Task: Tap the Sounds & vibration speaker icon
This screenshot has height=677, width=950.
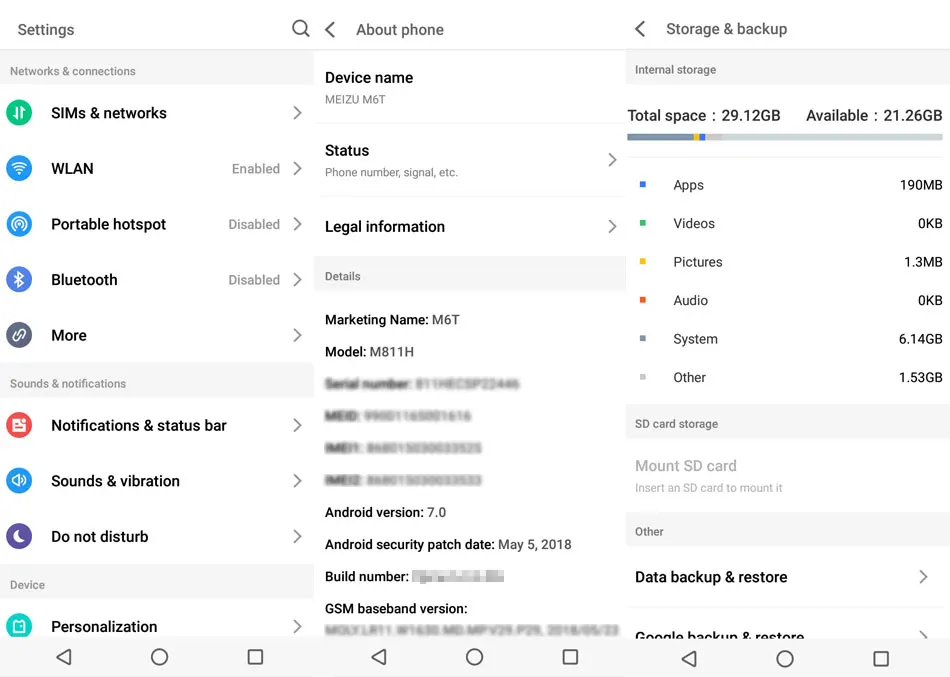Action: coord(19,481)
